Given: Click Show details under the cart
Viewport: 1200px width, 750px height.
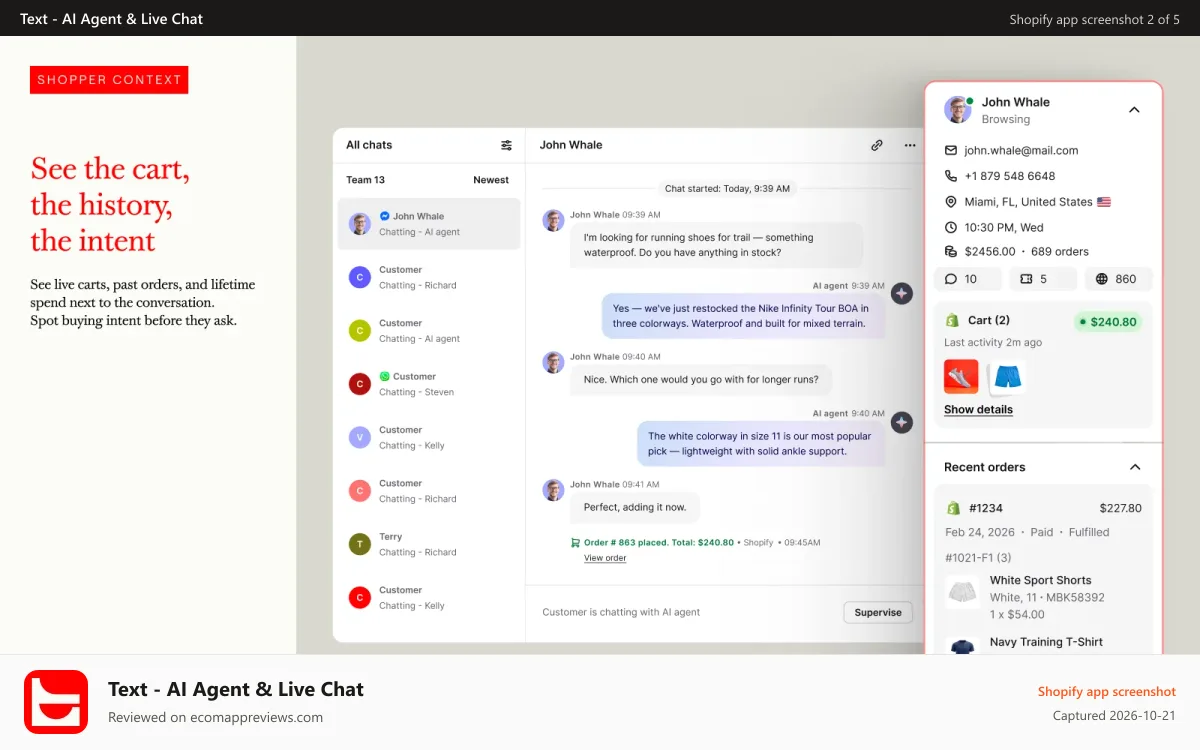Looking at the screenshot, I should [x=978, y=410].
